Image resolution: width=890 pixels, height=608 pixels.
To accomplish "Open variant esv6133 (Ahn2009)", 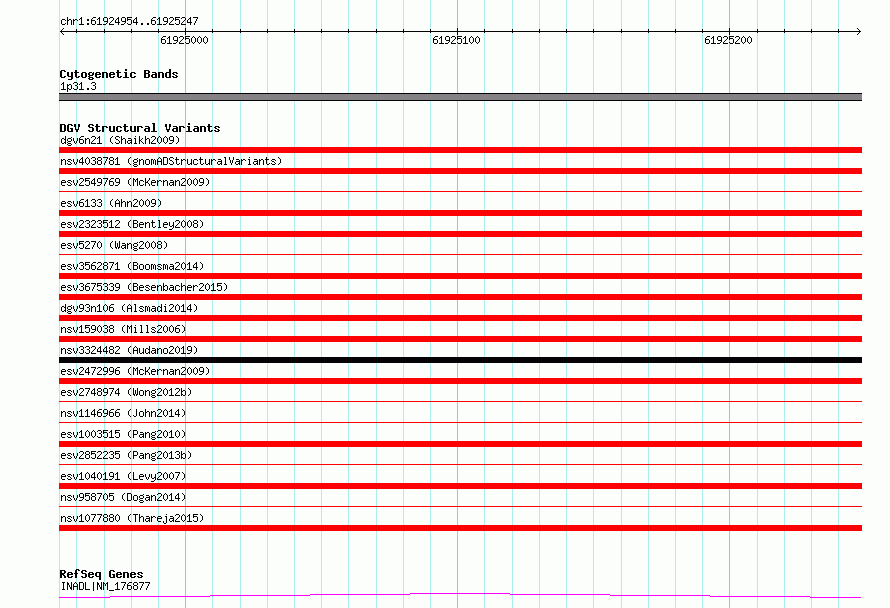I will pyautogui.click(x=111, y=203).
